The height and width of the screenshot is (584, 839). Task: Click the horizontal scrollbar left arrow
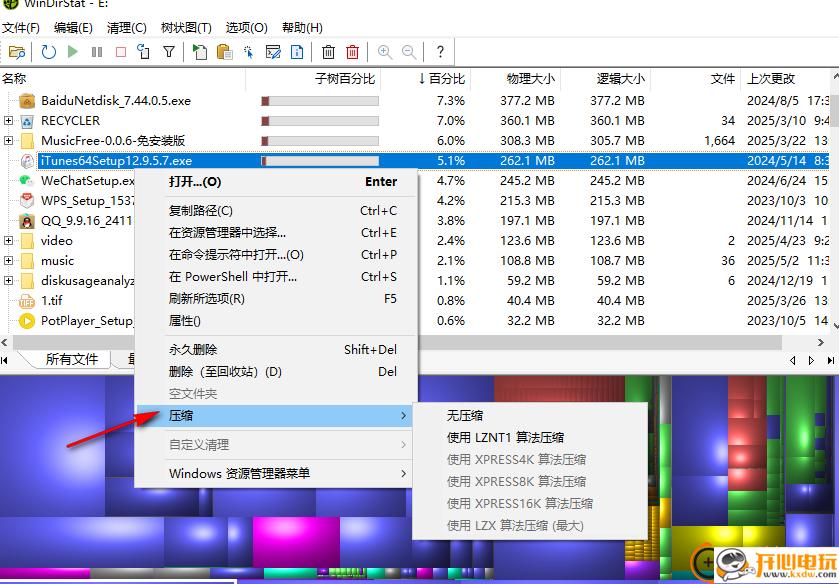[6, 340]
